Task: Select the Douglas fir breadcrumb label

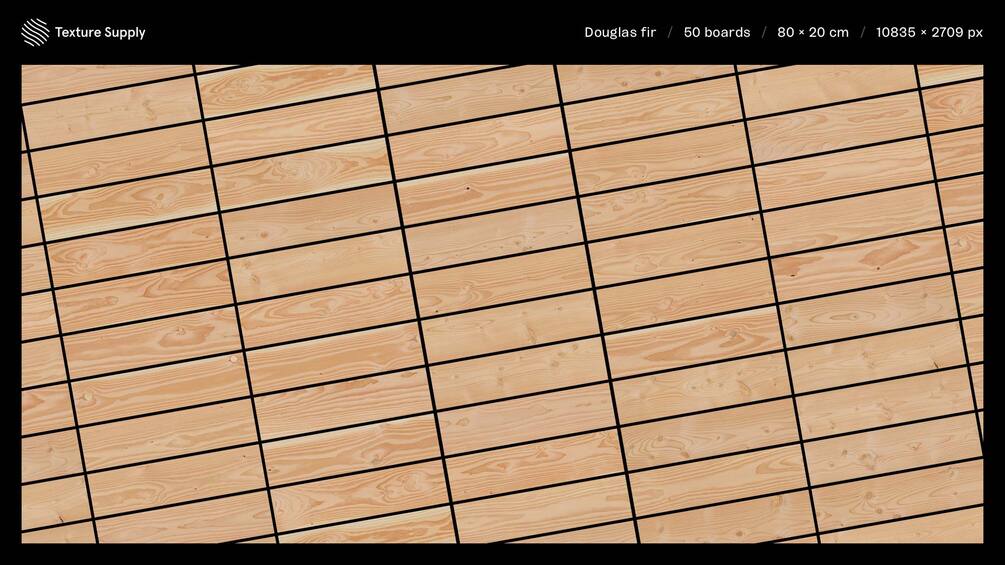Action: [x=620, y=32]
